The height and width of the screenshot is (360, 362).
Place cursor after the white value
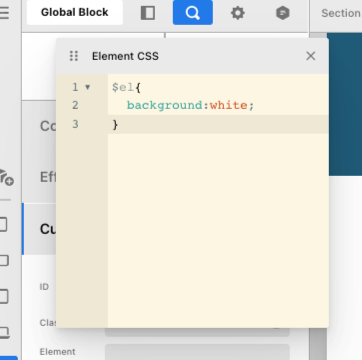click(248, 106)
